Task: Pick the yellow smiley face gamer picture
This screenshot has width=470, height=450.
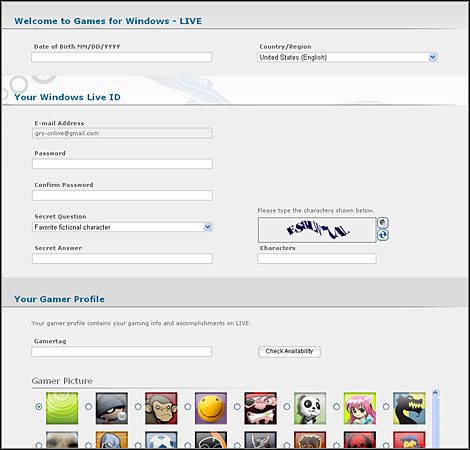Action: point(211,408)
